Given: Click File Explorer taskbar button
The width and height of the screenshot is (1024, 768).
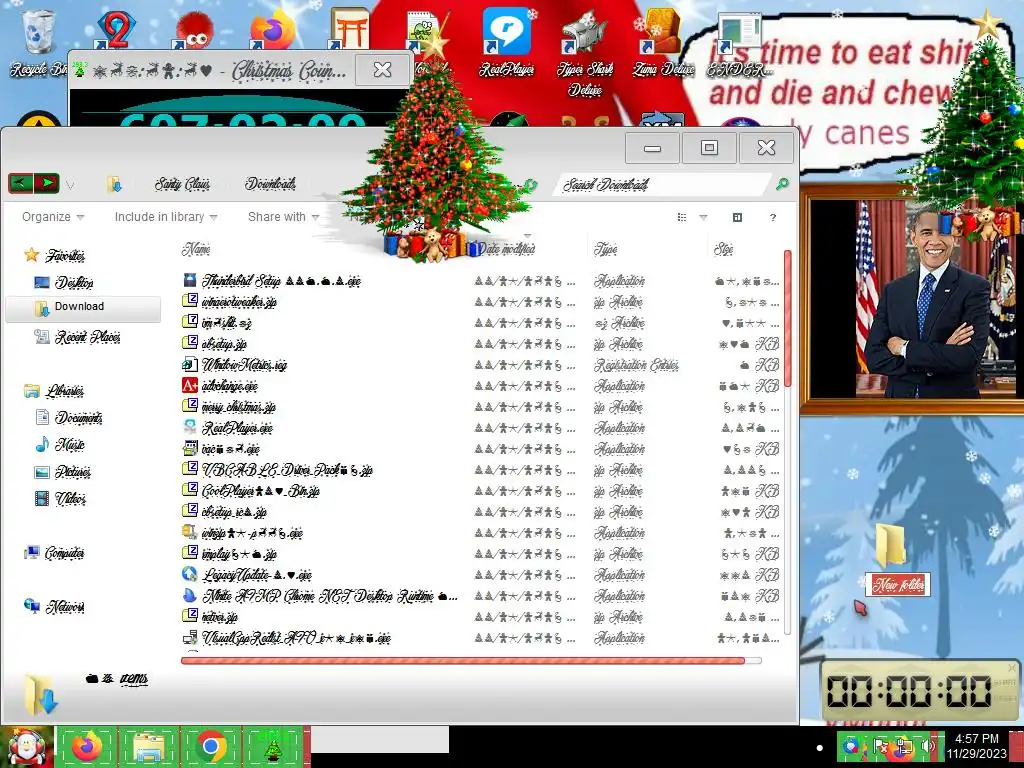Looking at the screenshot, I should (149, 746).
